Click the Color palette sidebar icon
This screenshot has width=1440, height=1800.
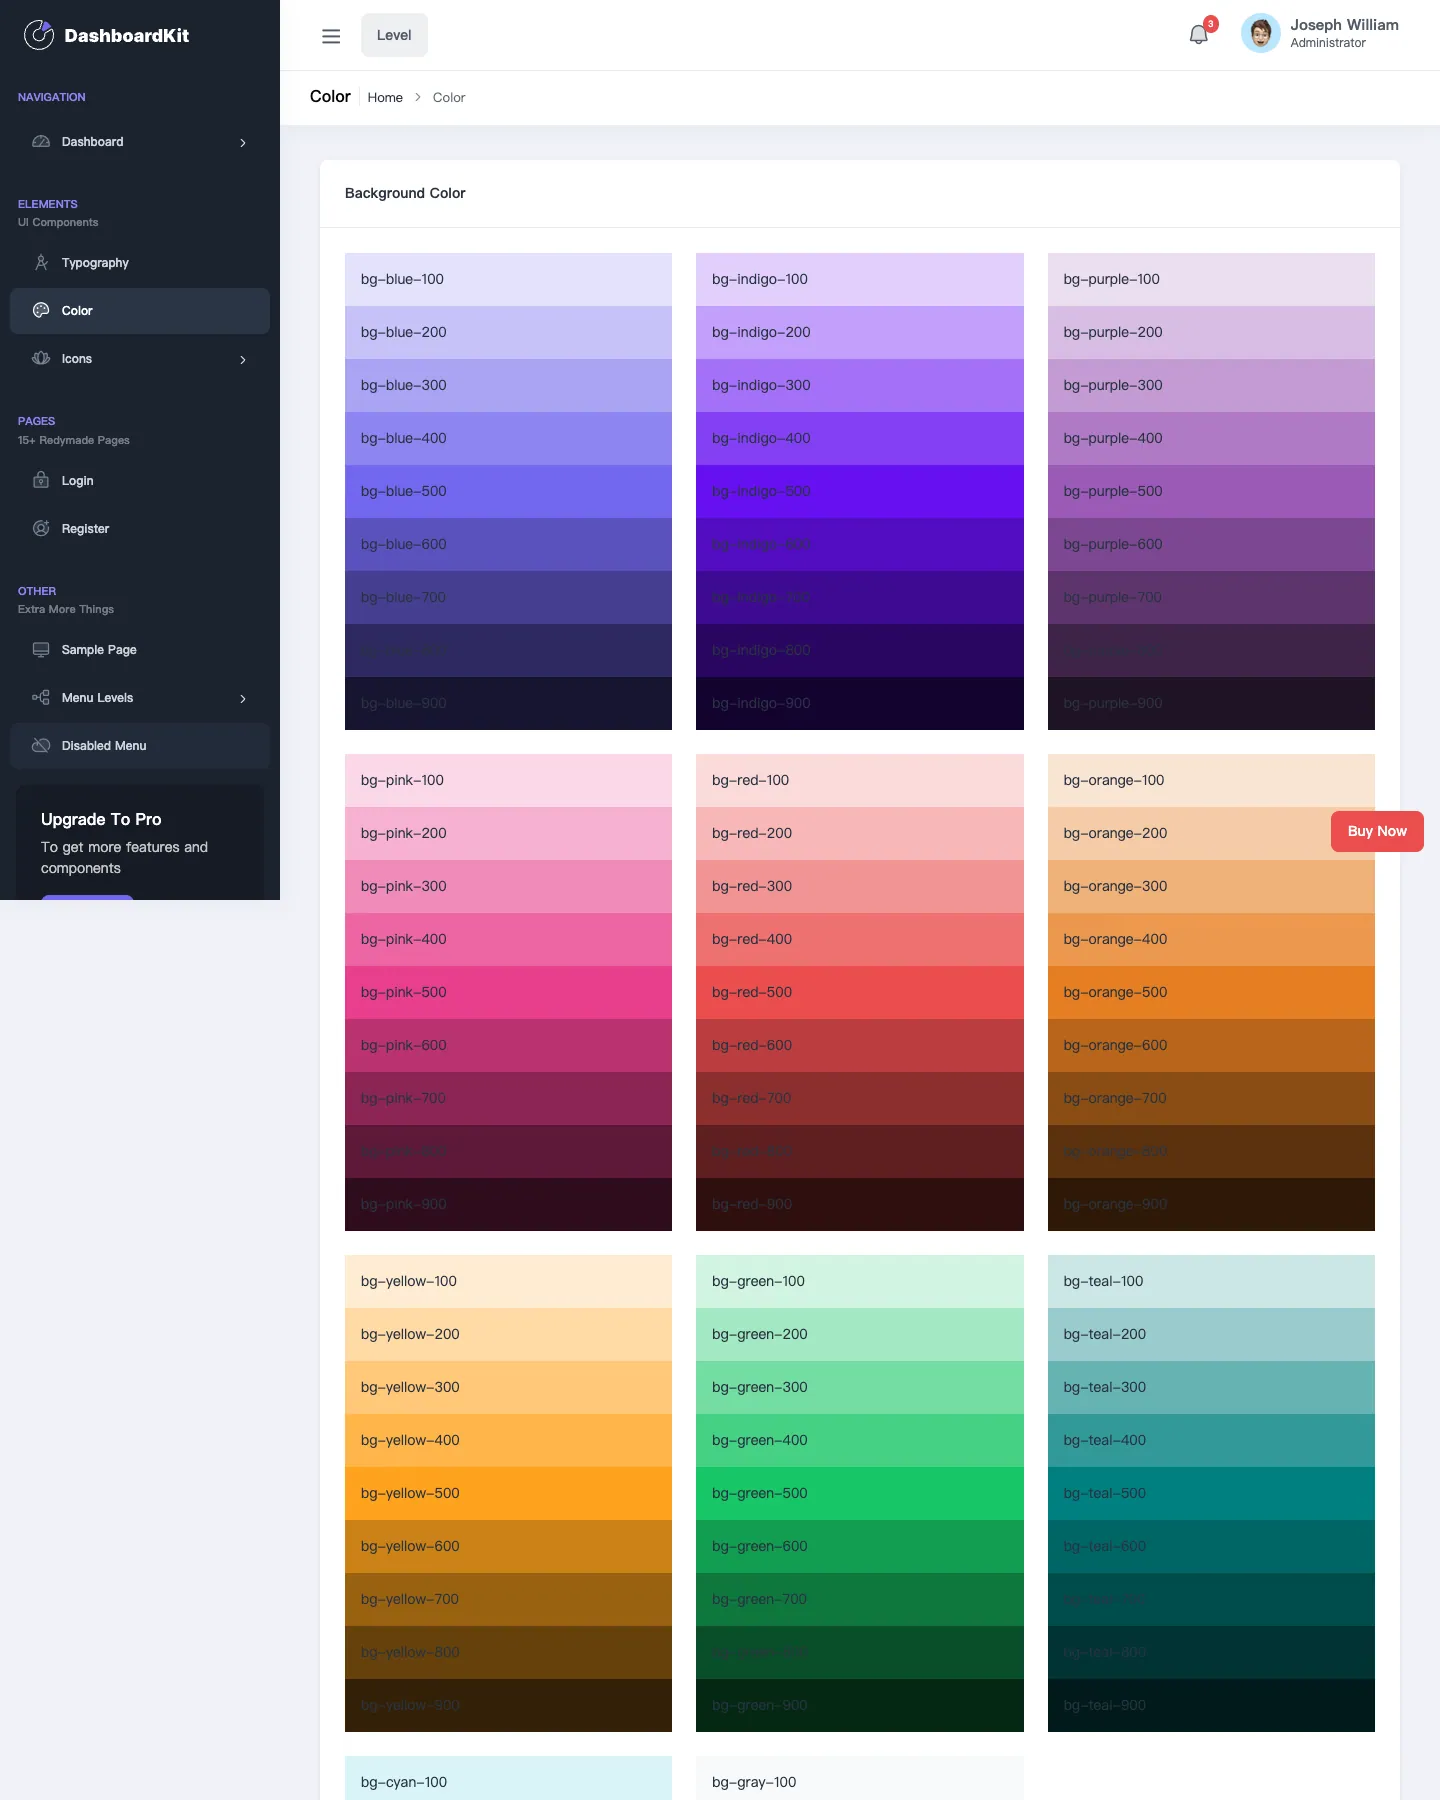tap(41, 311)
